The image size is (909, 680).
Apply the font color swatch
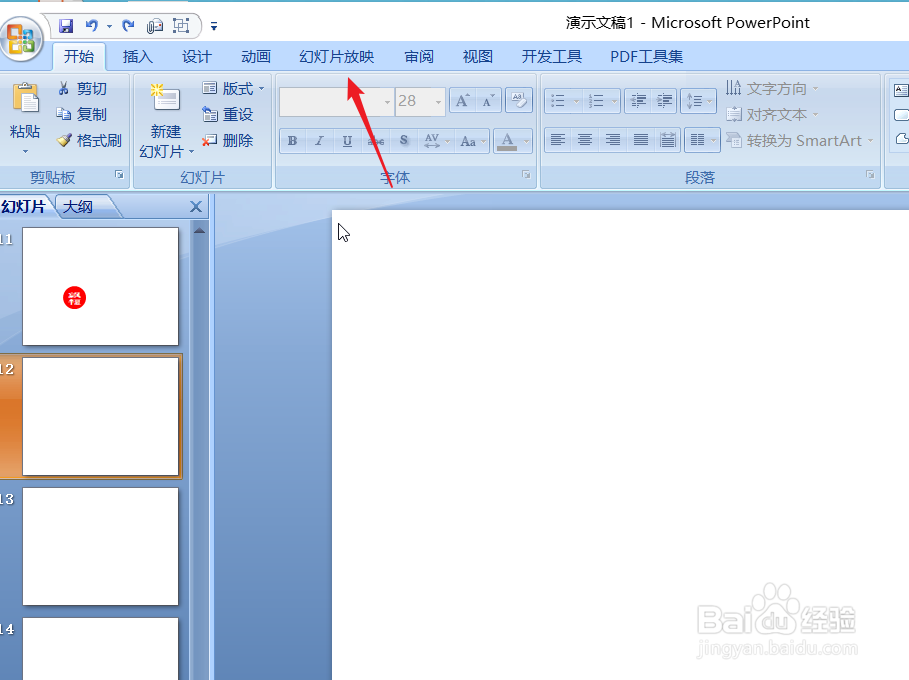click(x=507, y=141)
